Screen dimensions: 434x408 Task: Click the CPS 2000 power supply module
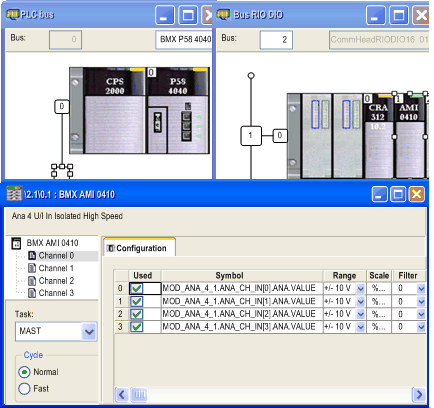(114, 110)
